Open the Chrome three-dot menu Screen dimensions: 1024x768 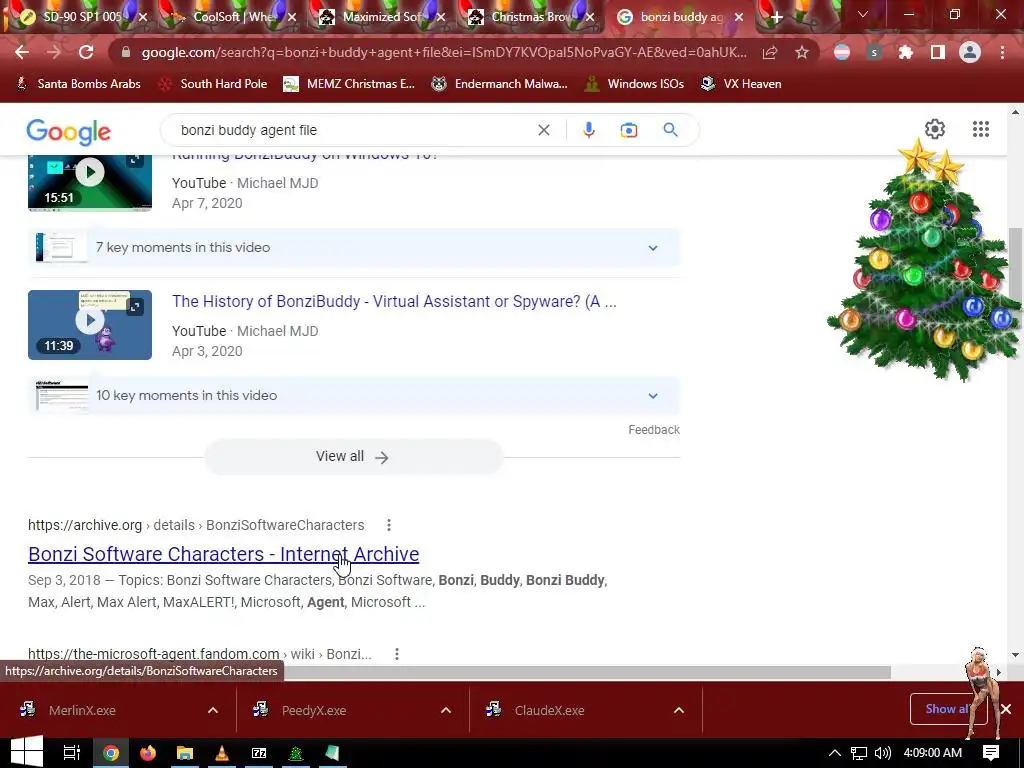pyautogui.click(x=1002, y=52)
